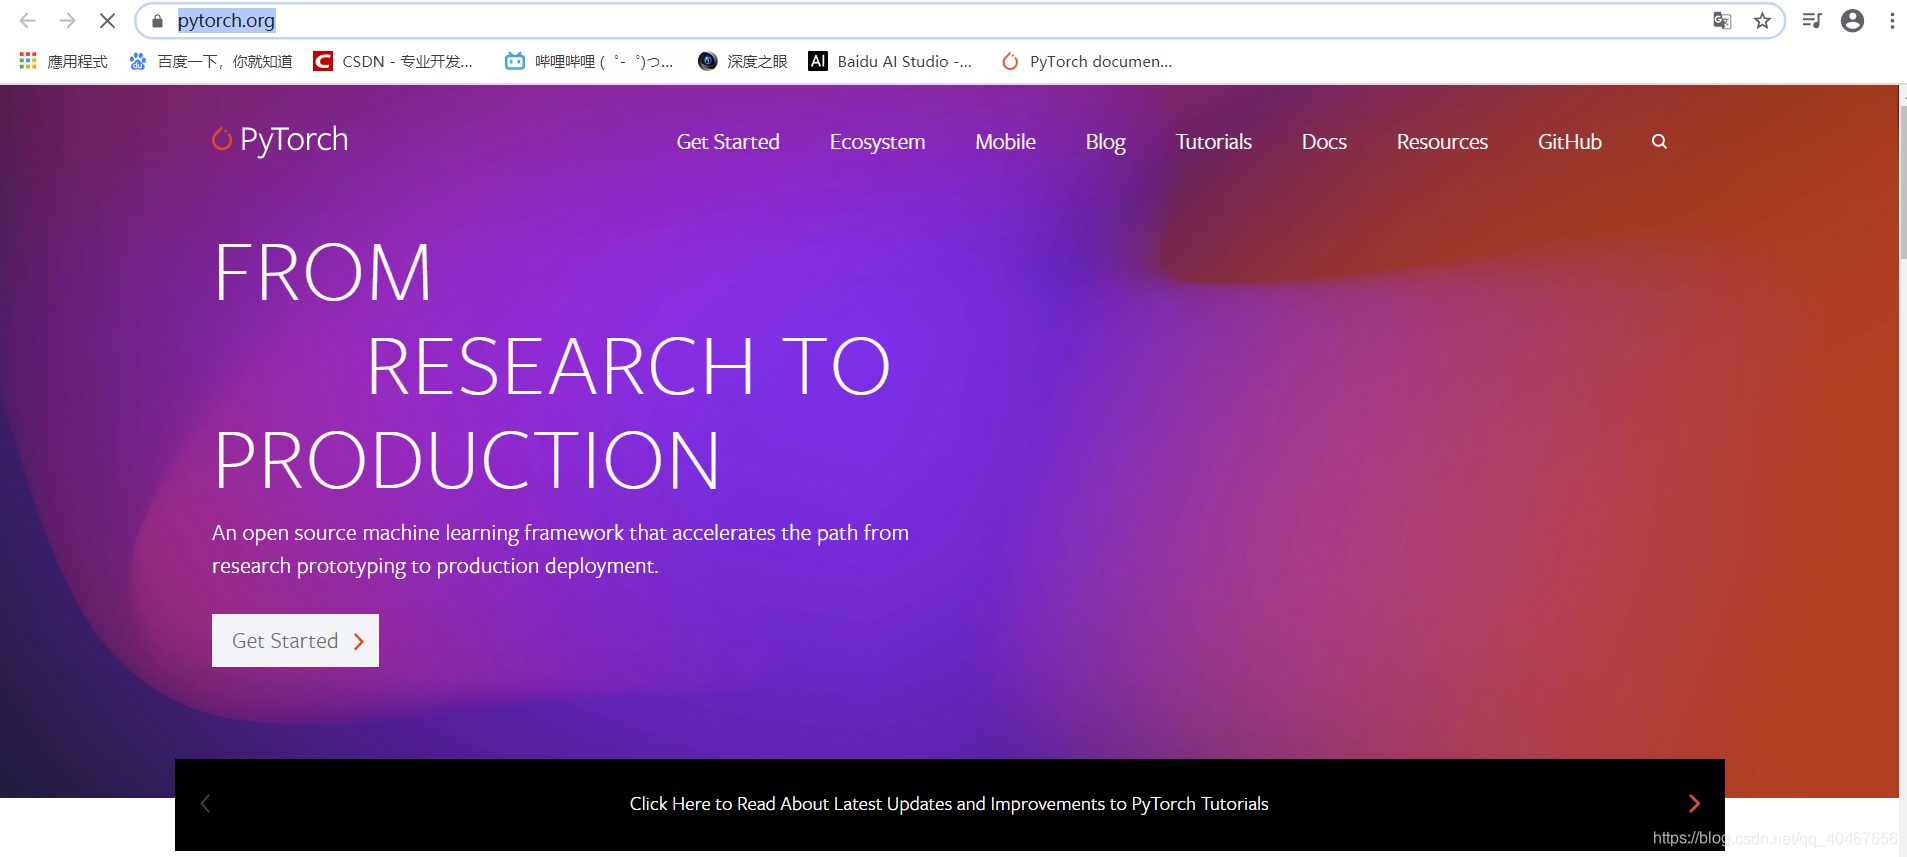
Task: Open the CSDN bookmark
Action: 393,61
